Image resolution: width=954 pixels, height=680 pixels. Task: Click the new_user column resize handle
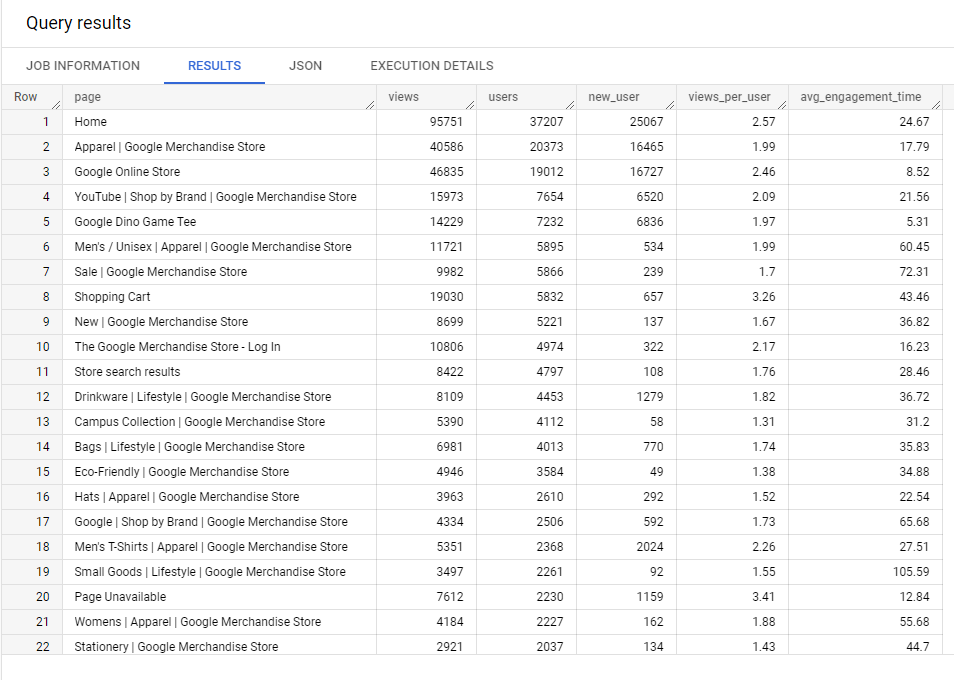669,105
